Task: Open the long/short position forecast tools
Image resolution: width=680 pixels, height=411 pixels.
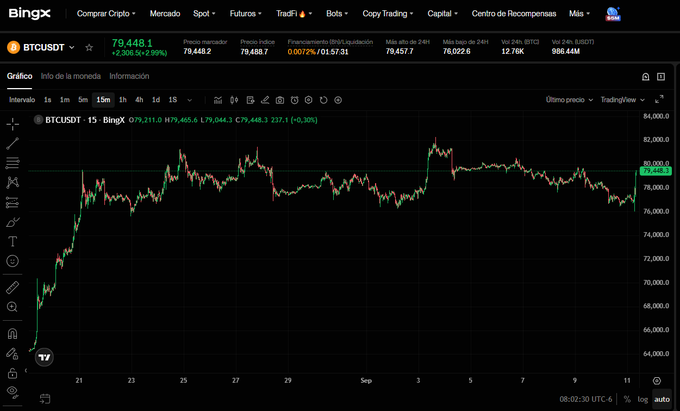Action: pyautogui.click(x=13, y=202)
